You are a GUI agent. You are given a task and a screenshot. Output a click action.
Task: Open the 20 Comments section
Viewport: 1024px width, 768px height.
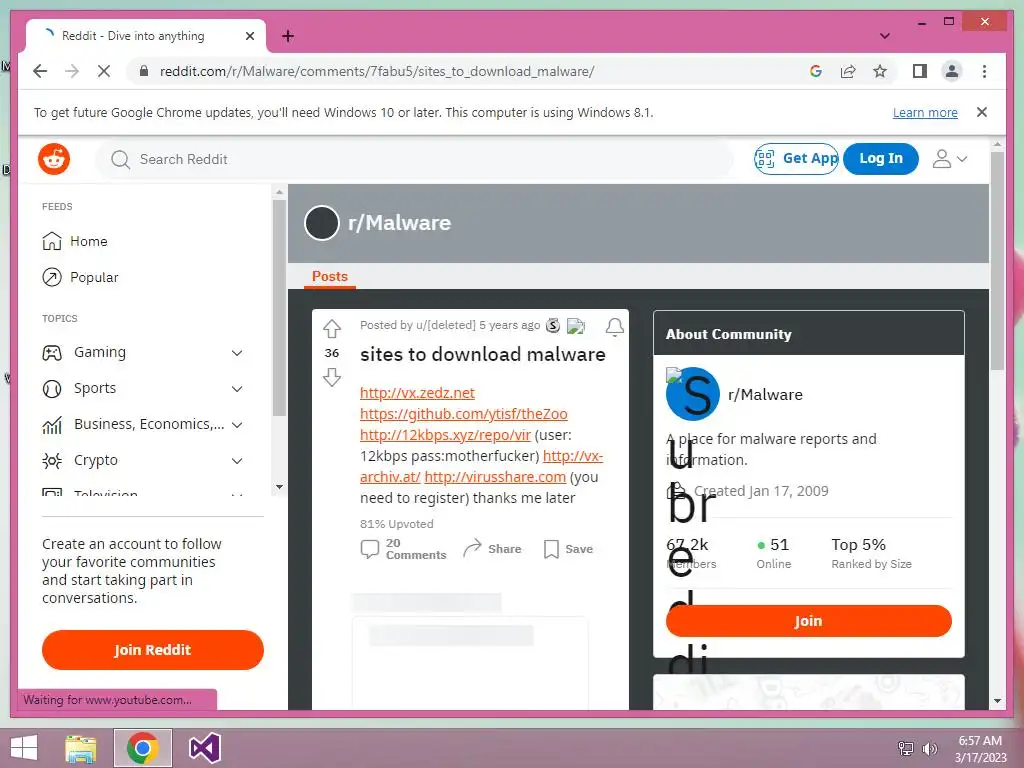(404, 549)
